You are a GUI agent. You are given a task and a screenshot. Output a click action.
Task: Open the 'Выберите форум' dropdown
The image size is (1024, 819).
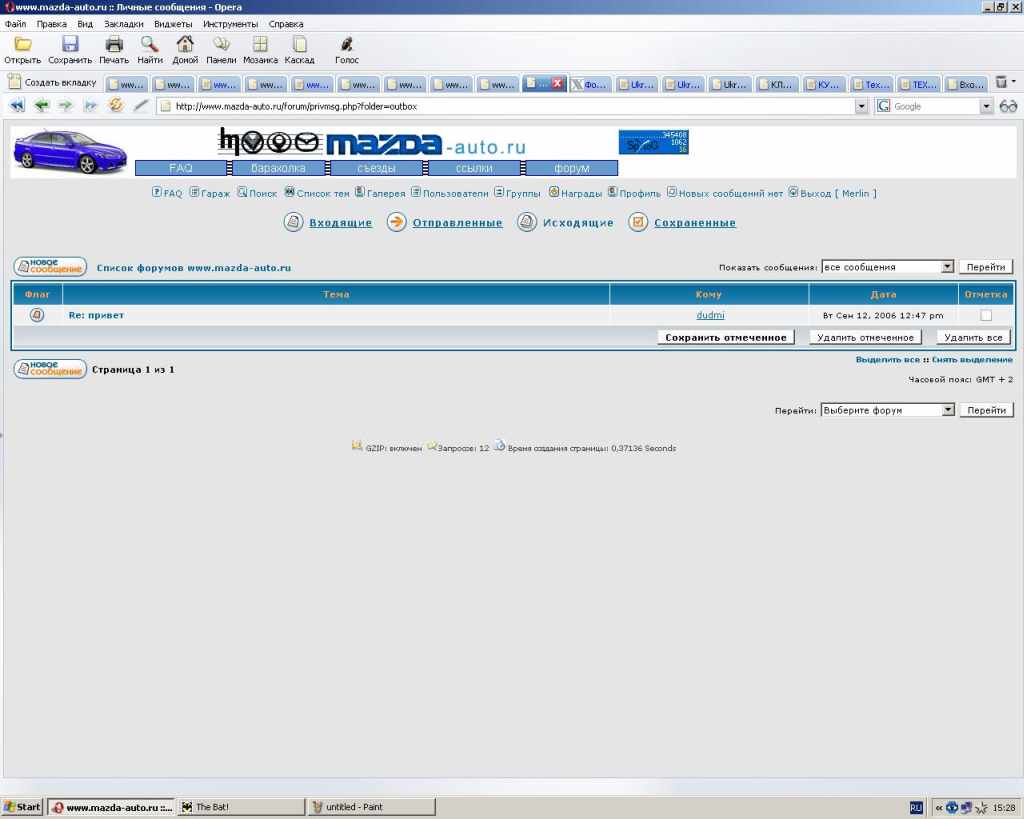point(947,410)
